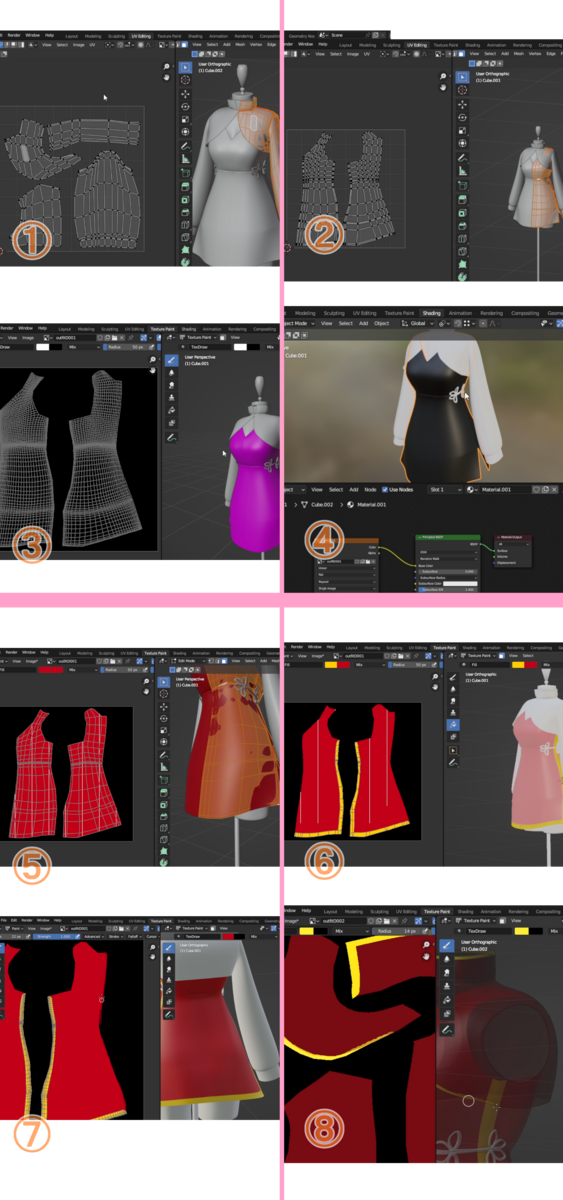Viewport: 563px width, 1200px height.
Task: Open the Edit Mode dropdown in screenshot 5 viewport
Action: tap(190, 661)
